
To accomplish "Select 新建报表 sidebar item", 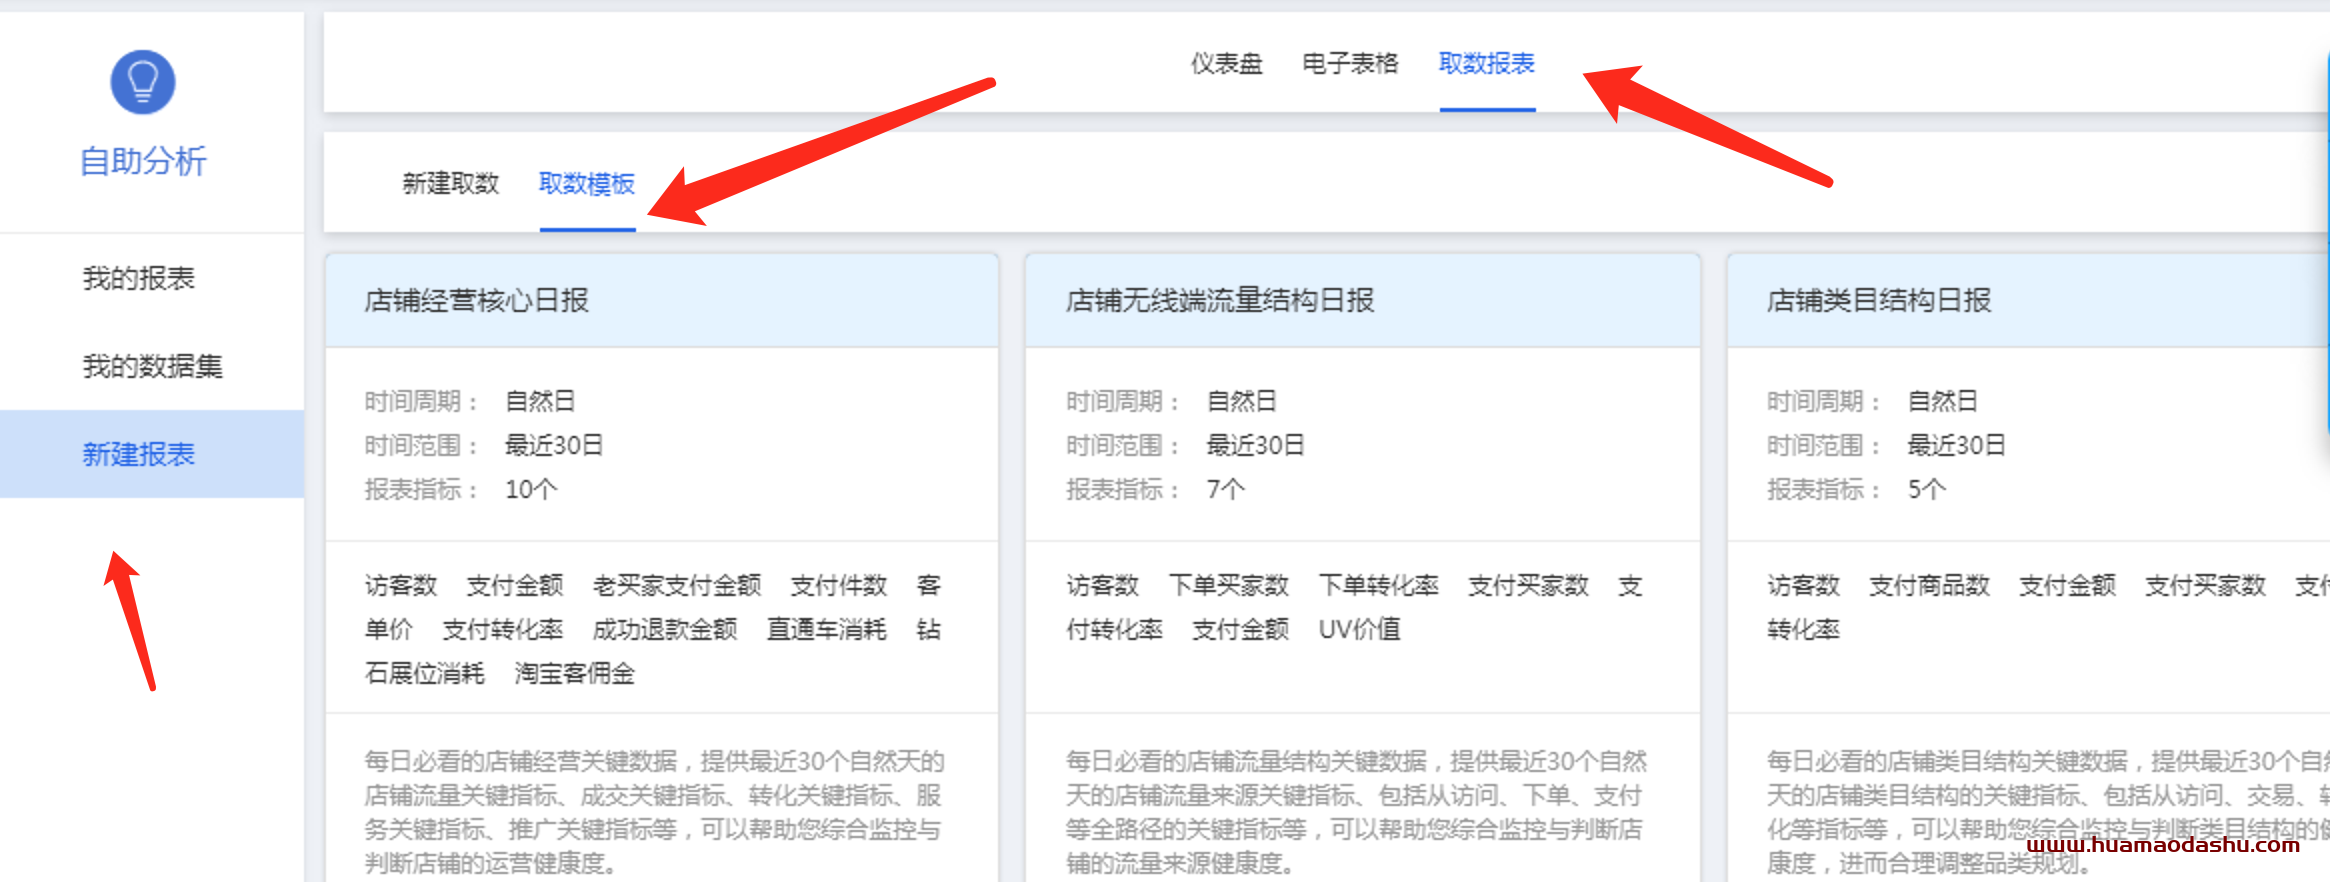I will point(138,454).
